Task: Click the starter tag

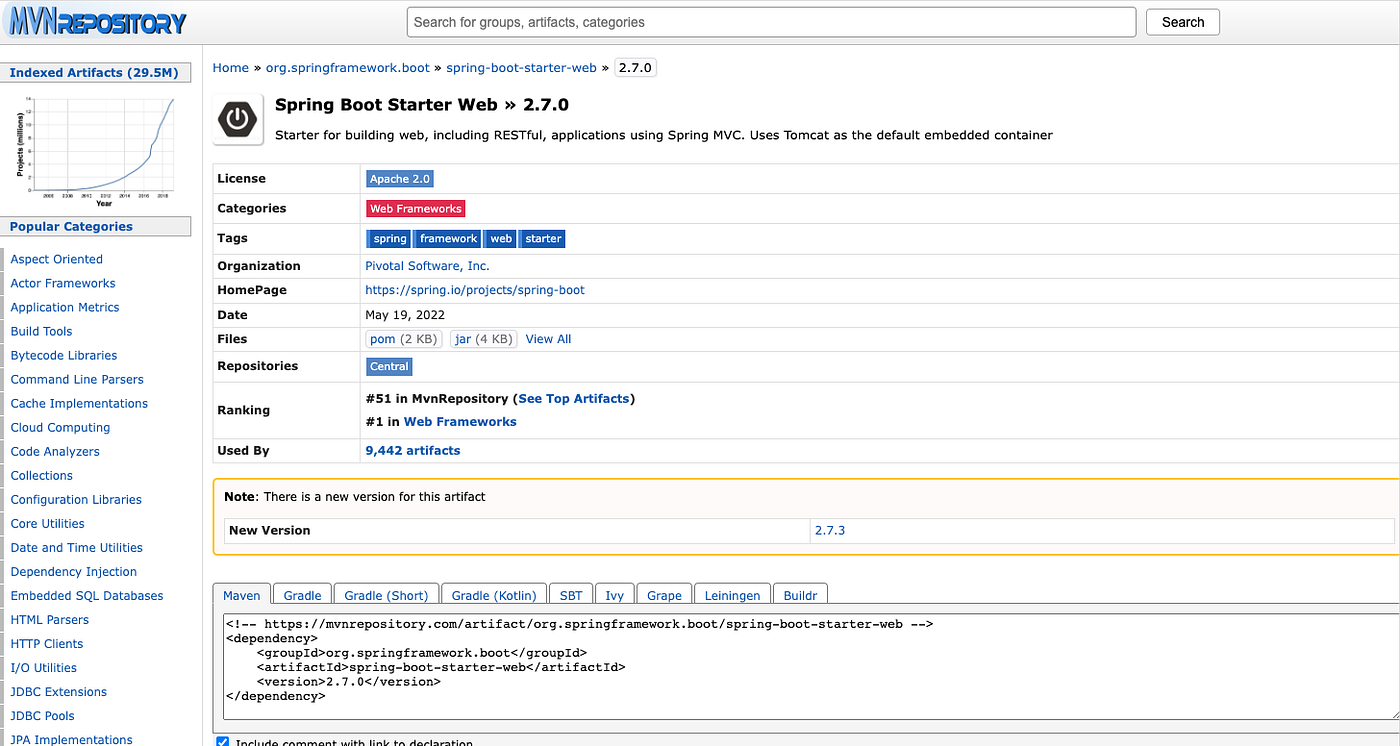Action: tap(542, 239)
